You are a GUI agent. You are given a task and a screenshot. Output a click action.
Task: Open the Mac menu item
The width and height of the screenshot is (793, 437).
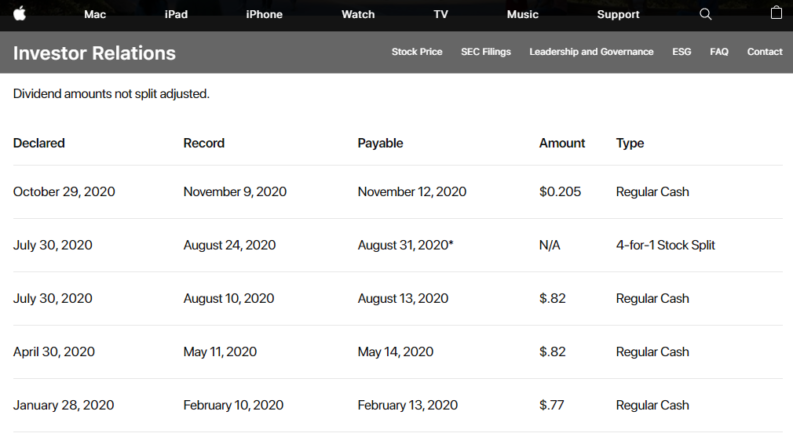pyautogui.click(x=95, y=15)
